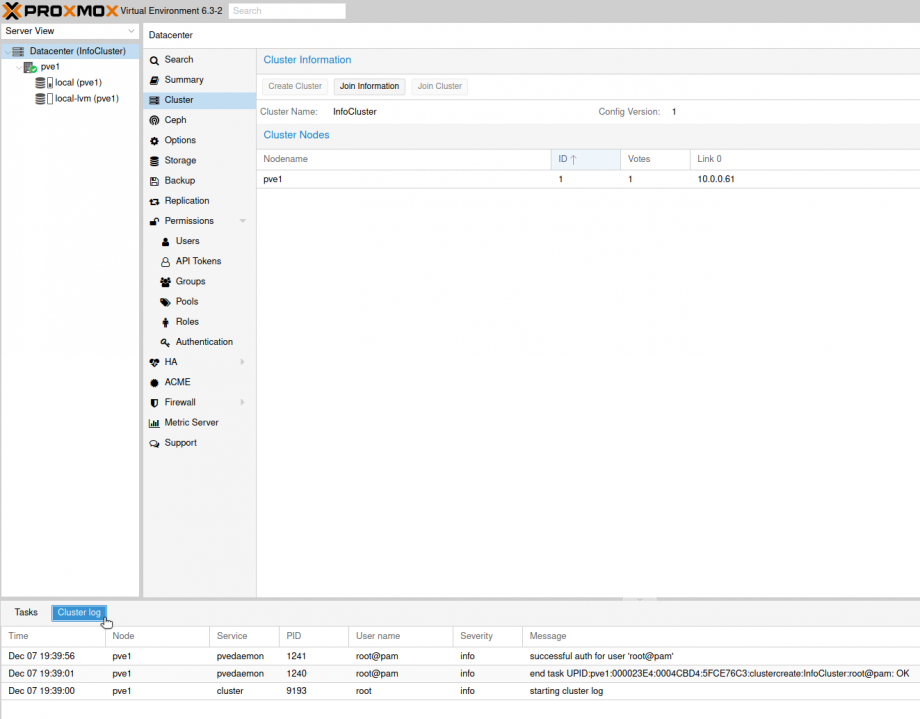Switch to the Tasks tab
Image resolution: width=920 pixels, height=719 pixels.
[25, 612]
